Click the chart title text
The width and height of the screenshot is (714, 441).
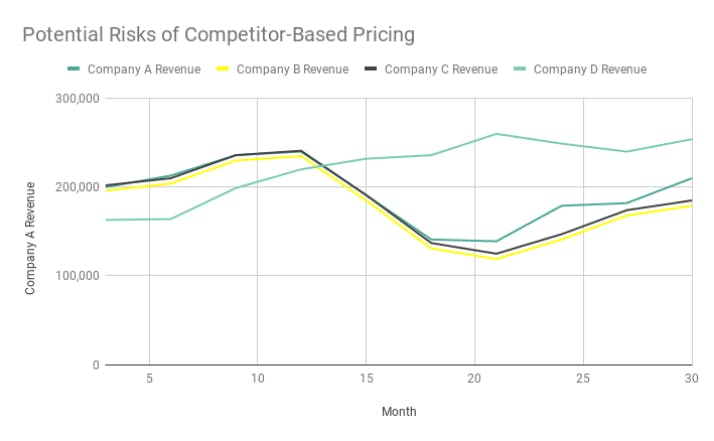click(218, 36)
